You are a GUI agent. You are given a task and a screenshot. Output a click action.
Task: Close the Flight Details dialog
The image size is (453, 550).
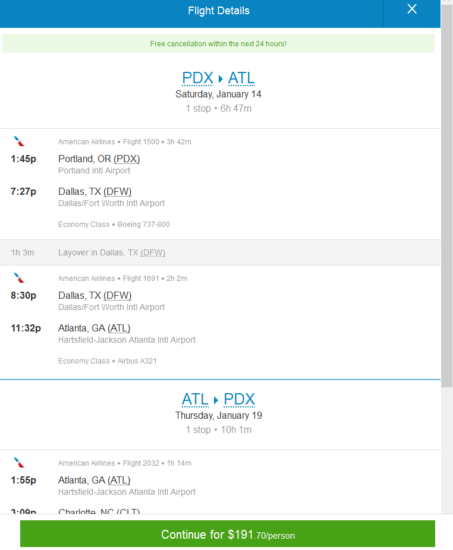click(412, 9)
